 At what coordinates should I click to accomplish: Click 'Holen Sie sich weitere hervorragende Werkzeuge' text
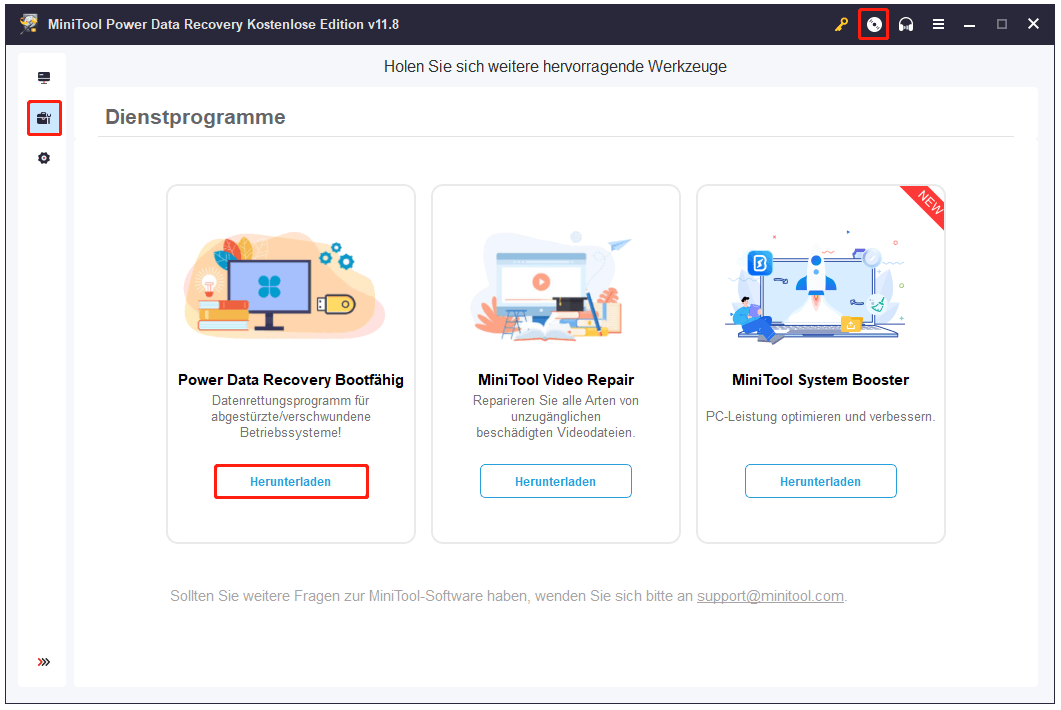[x=555, y=66]
